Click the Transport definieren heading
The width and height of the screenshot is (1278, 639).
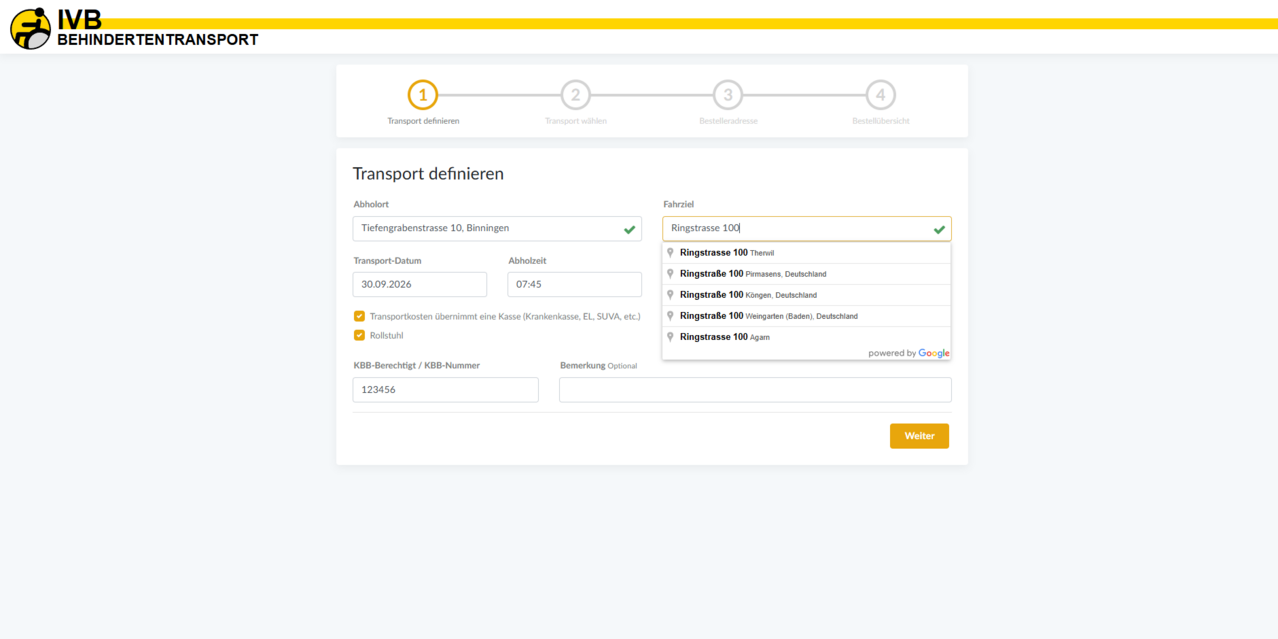(x=428, y=174)
